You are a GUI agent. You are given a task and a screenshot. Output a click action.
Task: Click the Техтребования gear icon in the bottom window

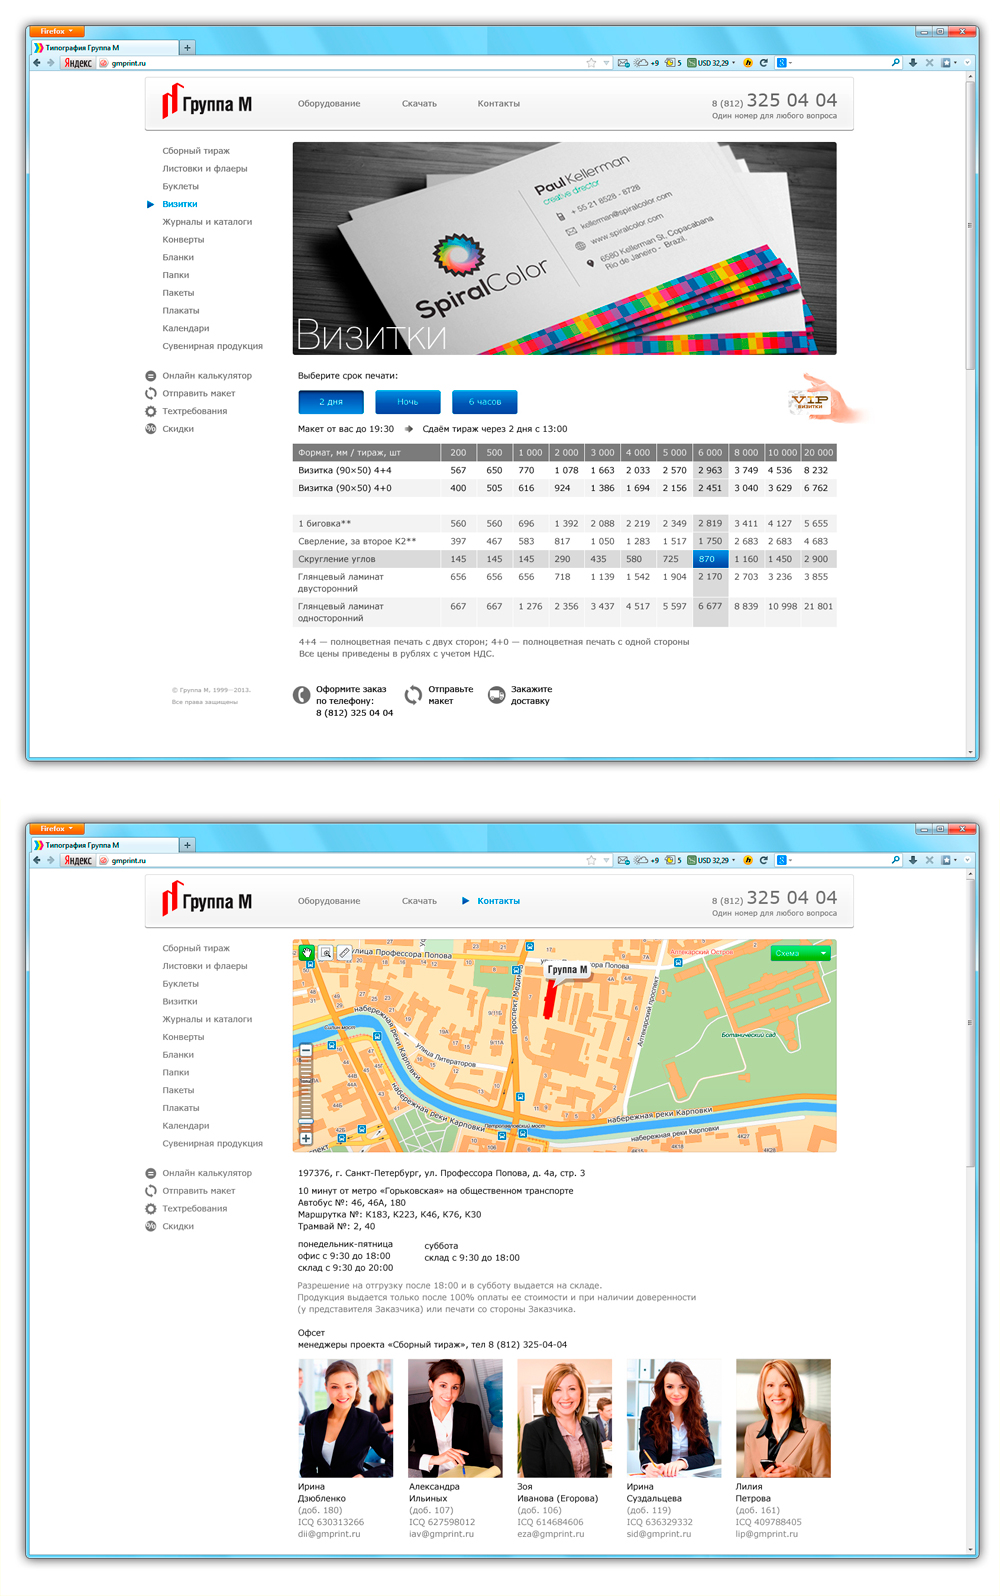[151, 1208]
